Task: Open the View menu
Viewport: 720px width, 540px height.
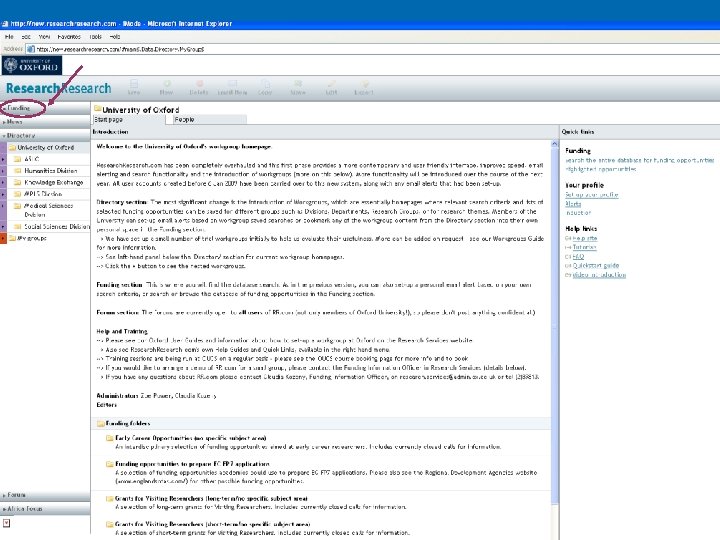Action: point(45,37)
